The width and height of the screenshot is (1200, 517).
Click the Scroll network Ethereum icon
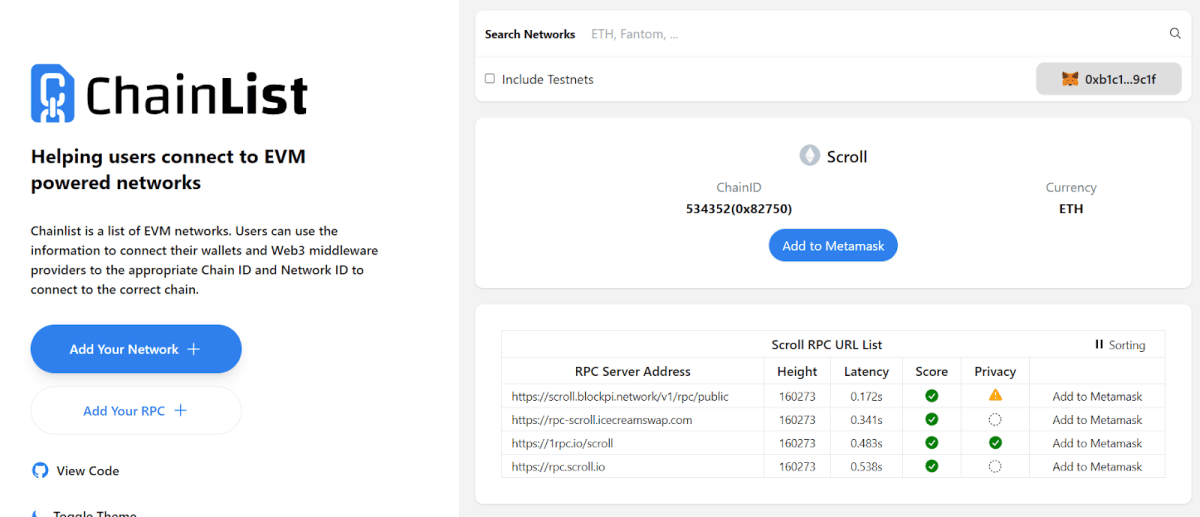(809, 156)
